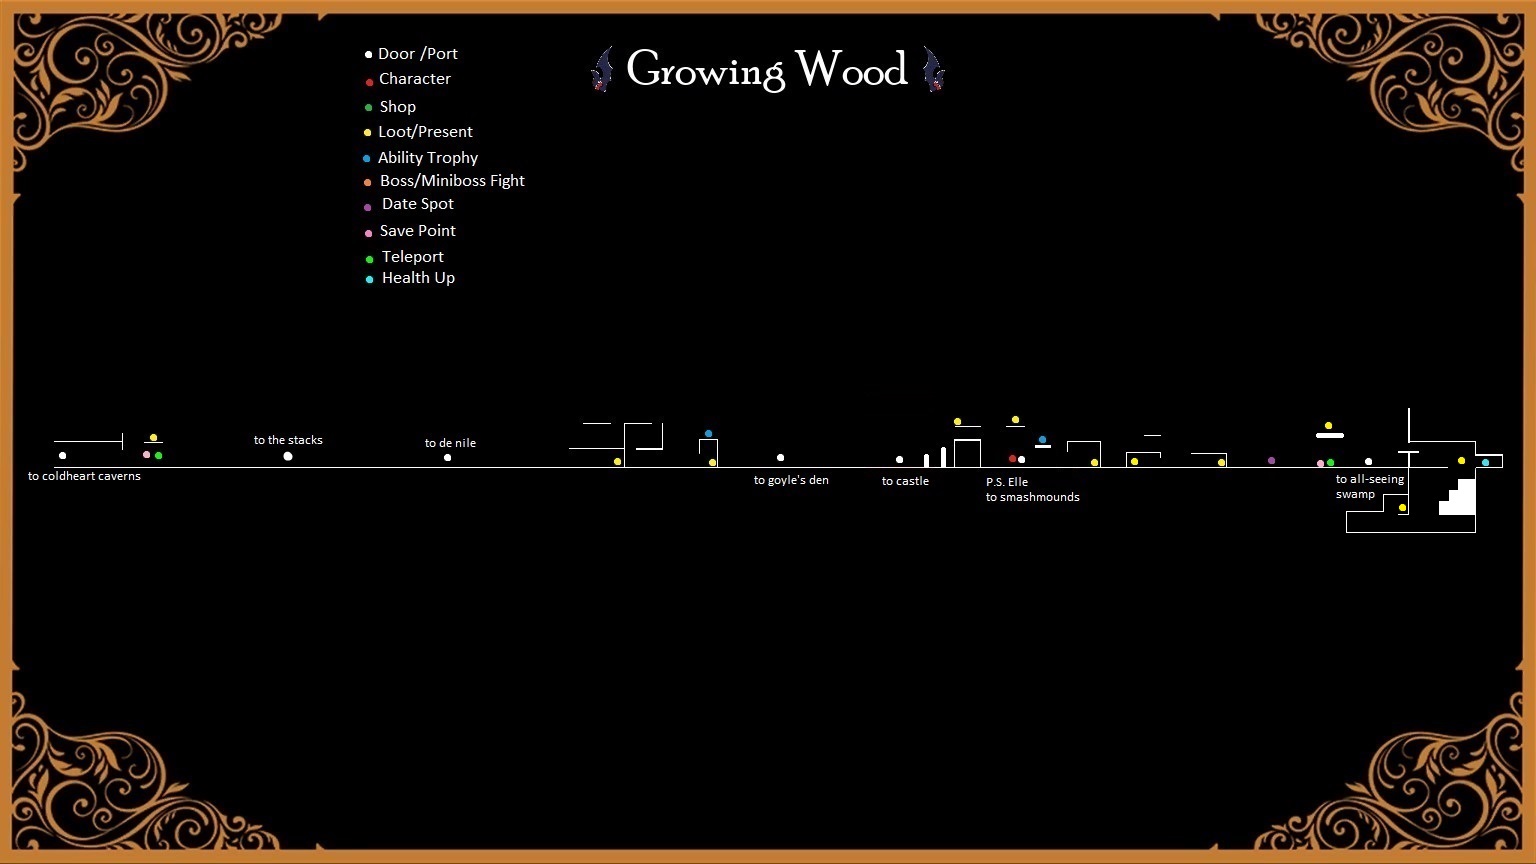Screen dimensions: 1536x864
Task: Click the 'Loot/Present' legend label
Action: pos(425,132)
